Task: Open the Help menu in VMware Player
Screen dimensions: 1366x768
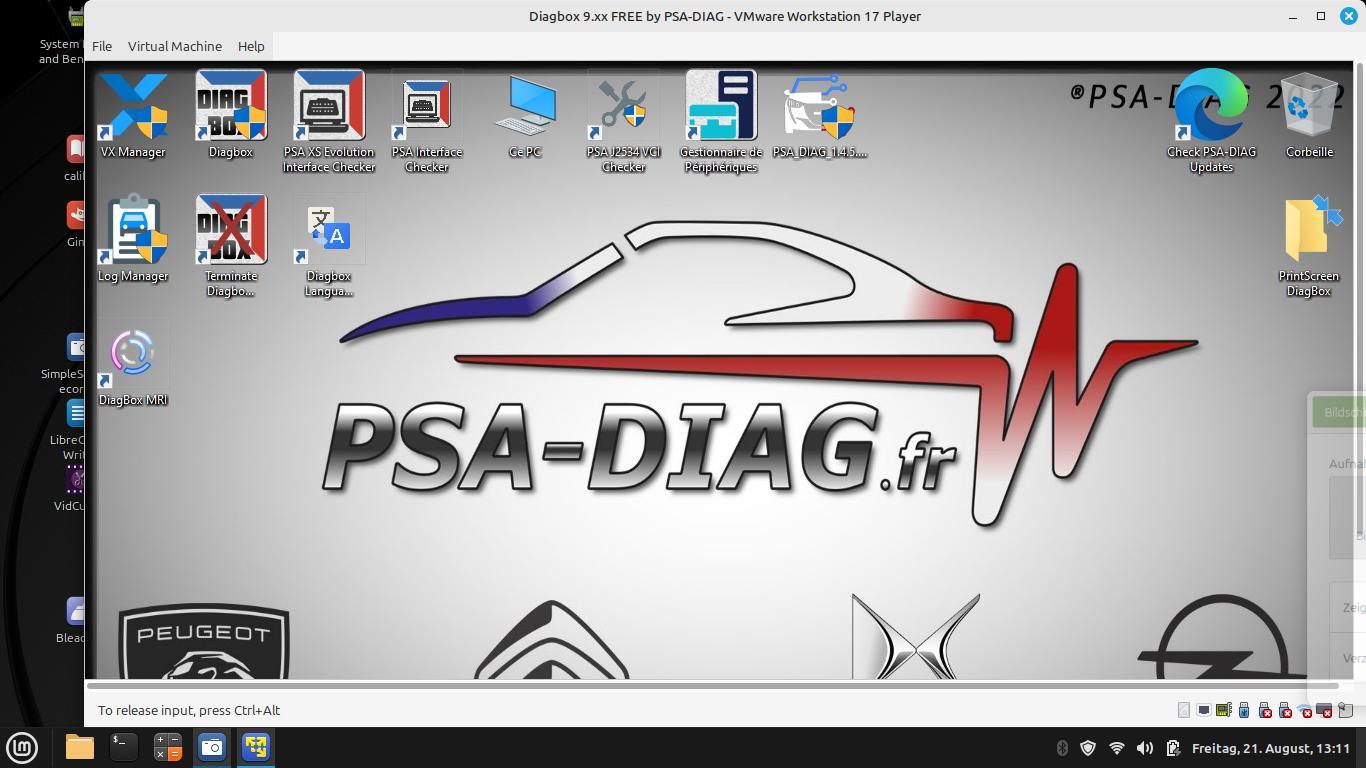Action: pos(251,46)
